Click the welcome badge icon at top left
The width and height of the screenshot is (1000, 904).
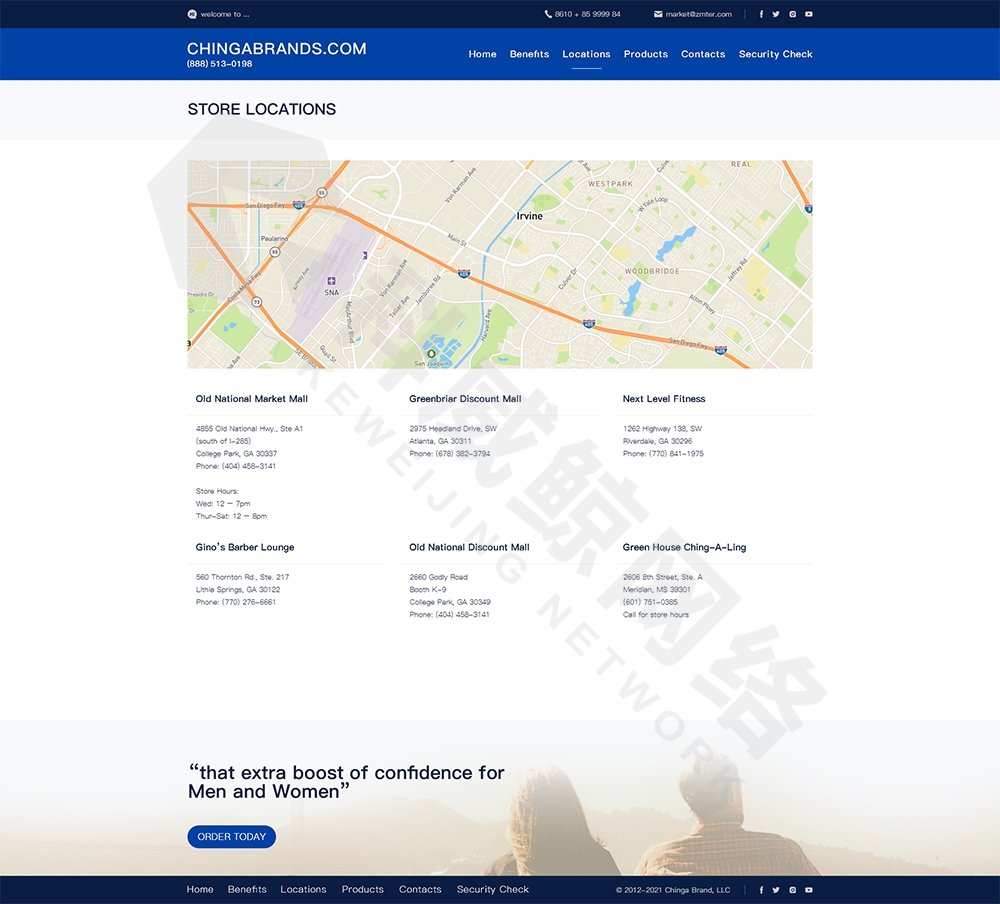click(x=192, y=14)
